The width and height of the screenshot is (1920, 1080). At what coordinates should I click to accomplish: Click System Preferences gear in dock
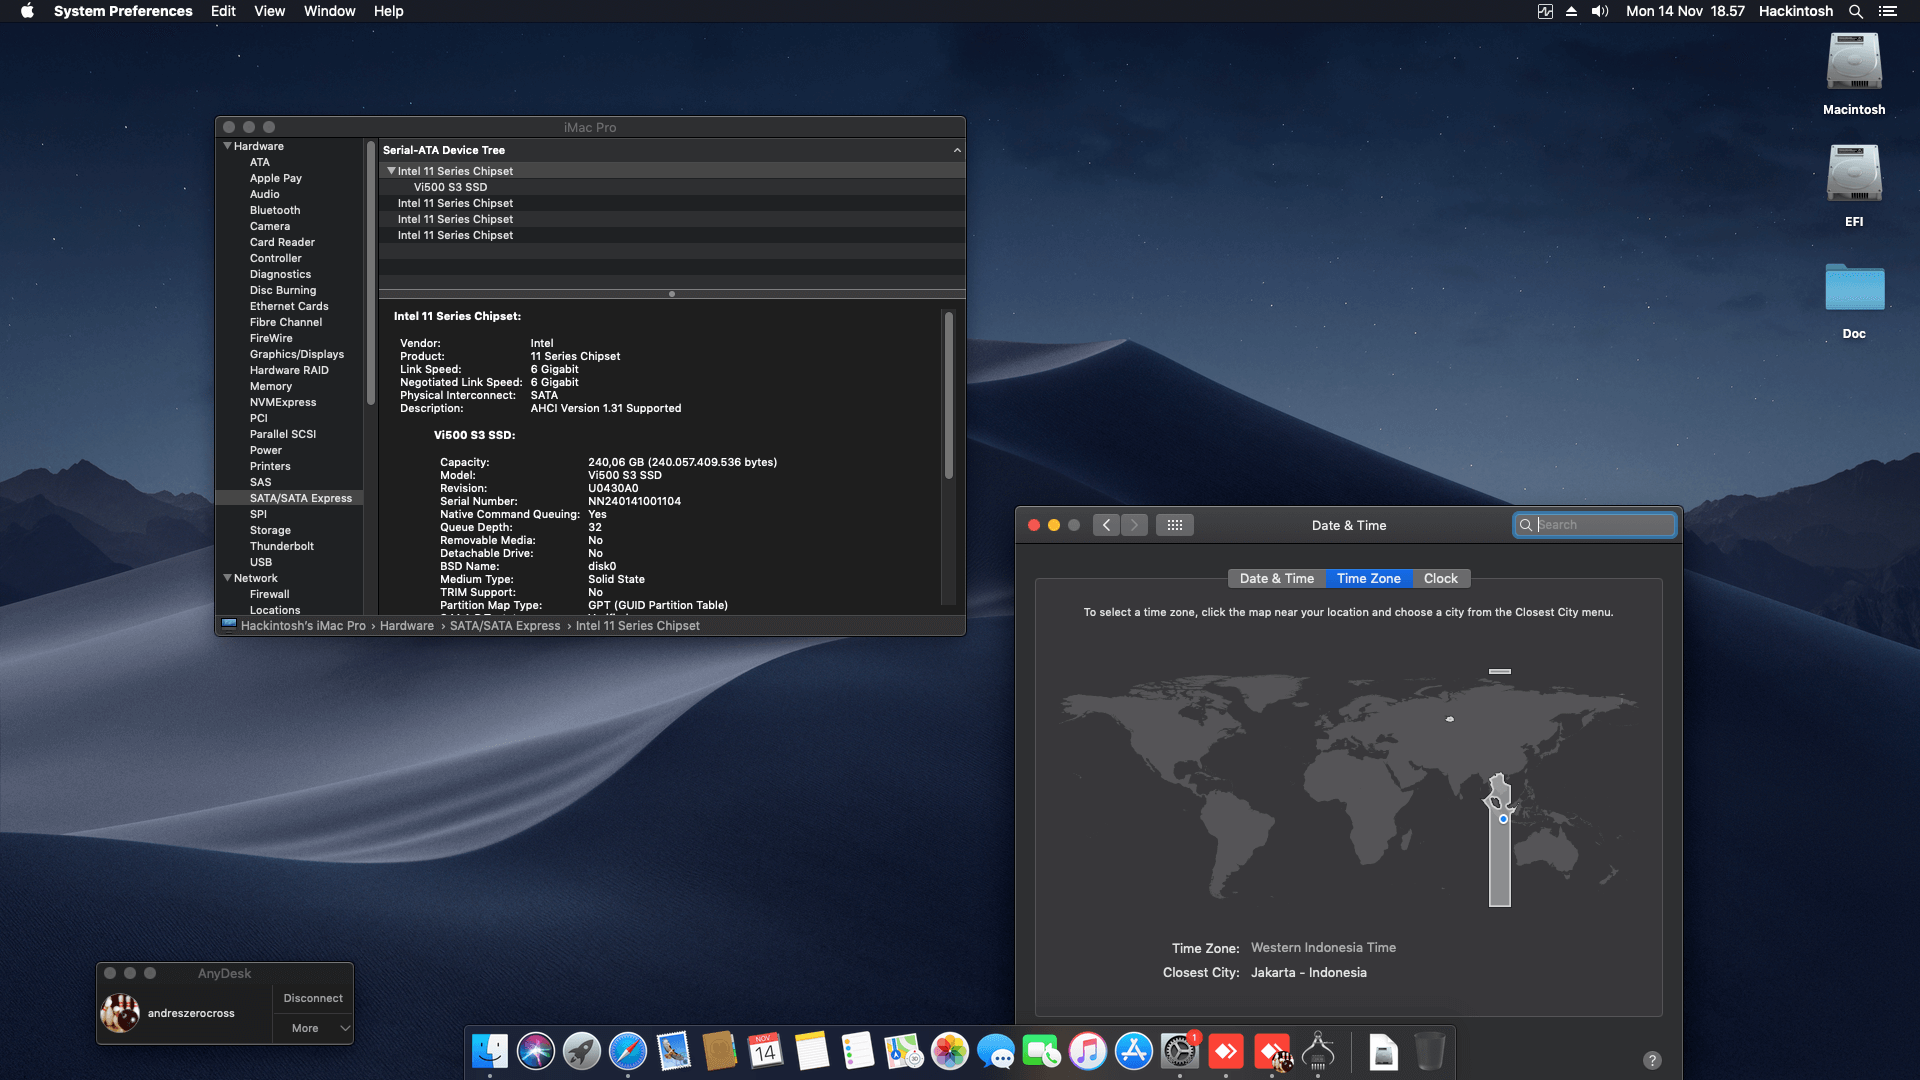click(1180, 1051)
